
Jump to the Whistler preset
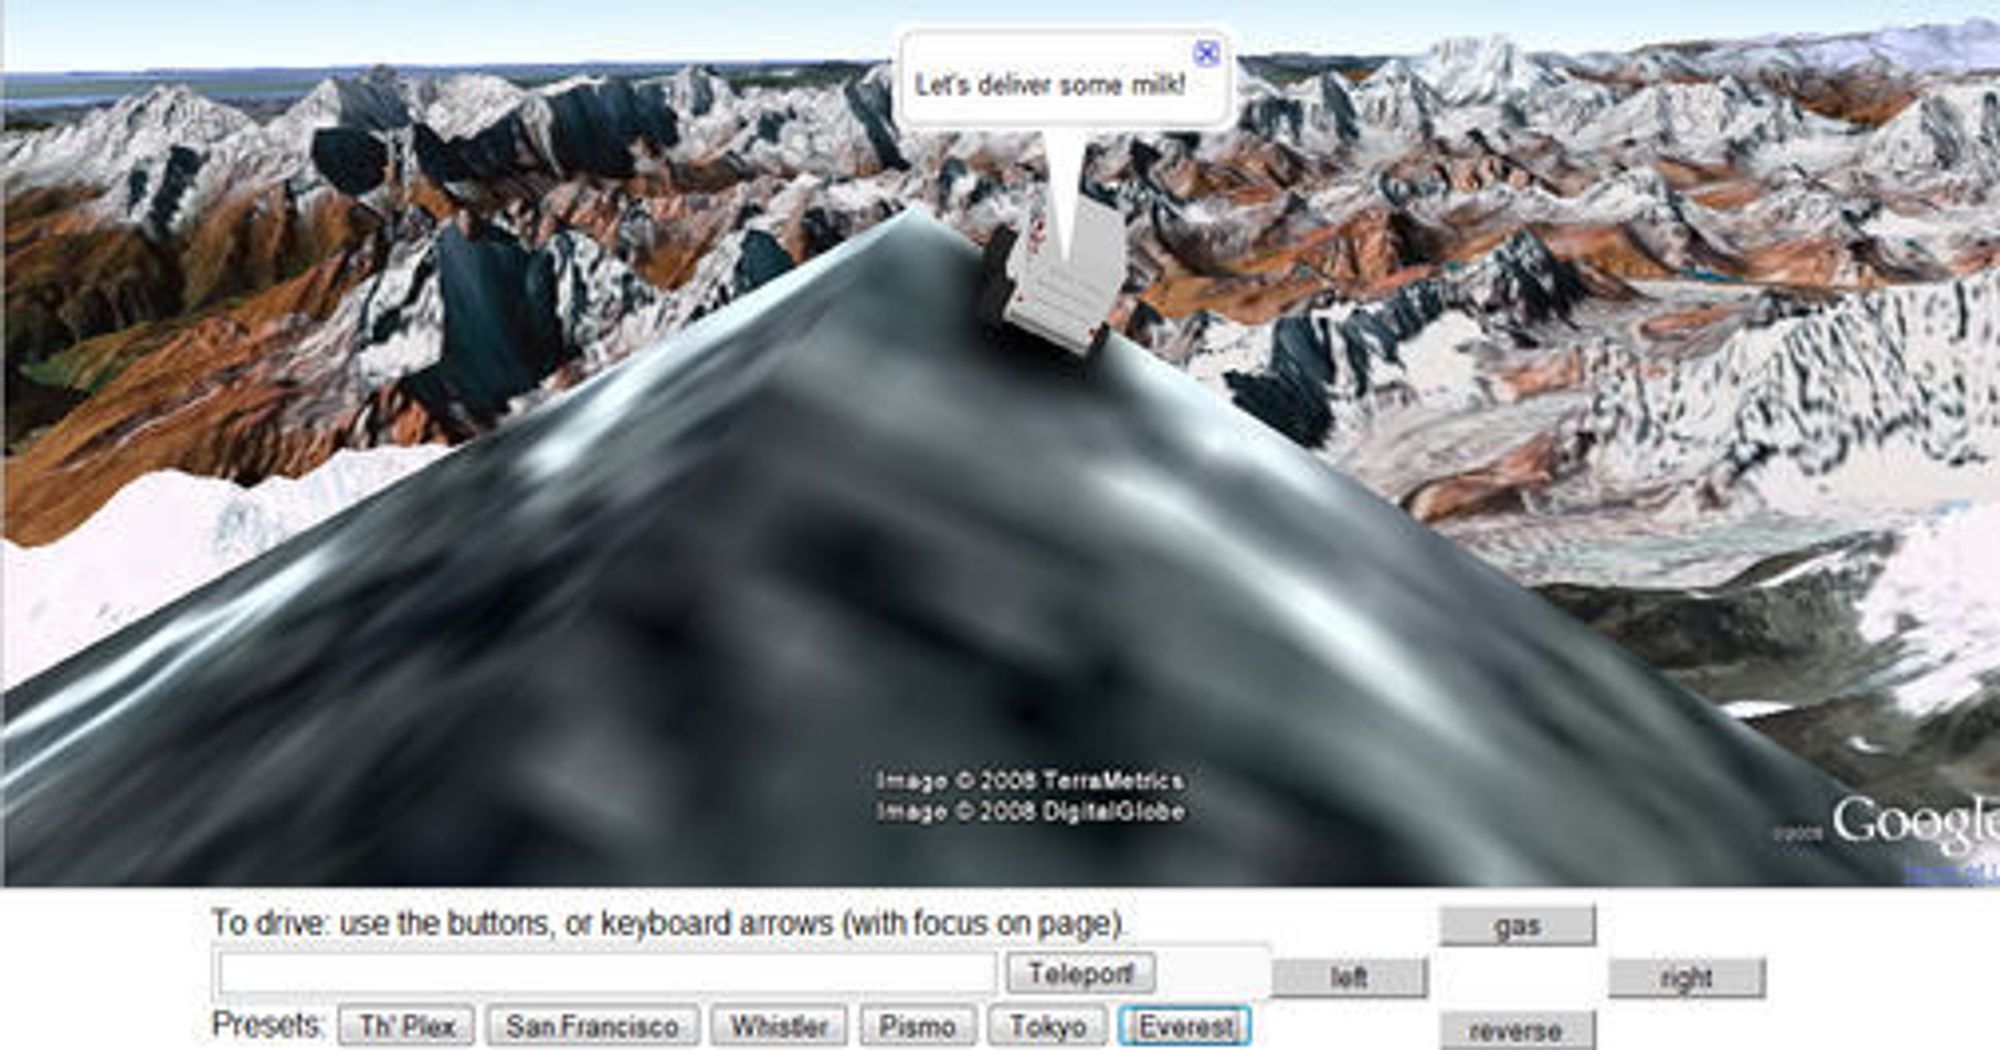point(778,1026)
